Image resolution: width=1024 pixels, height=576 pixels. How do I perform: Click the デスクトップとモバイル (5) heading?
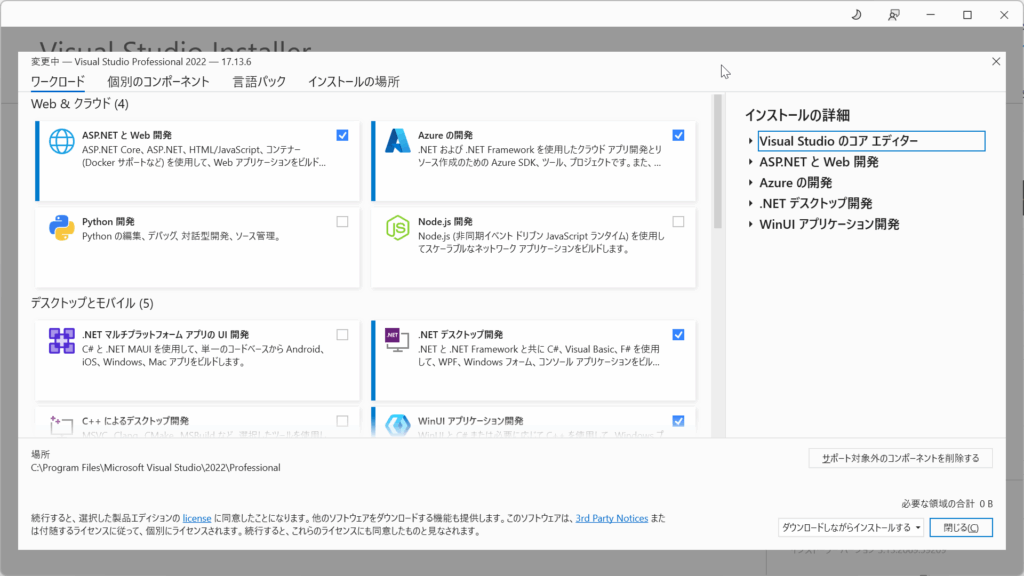click(x=92, y=303)
